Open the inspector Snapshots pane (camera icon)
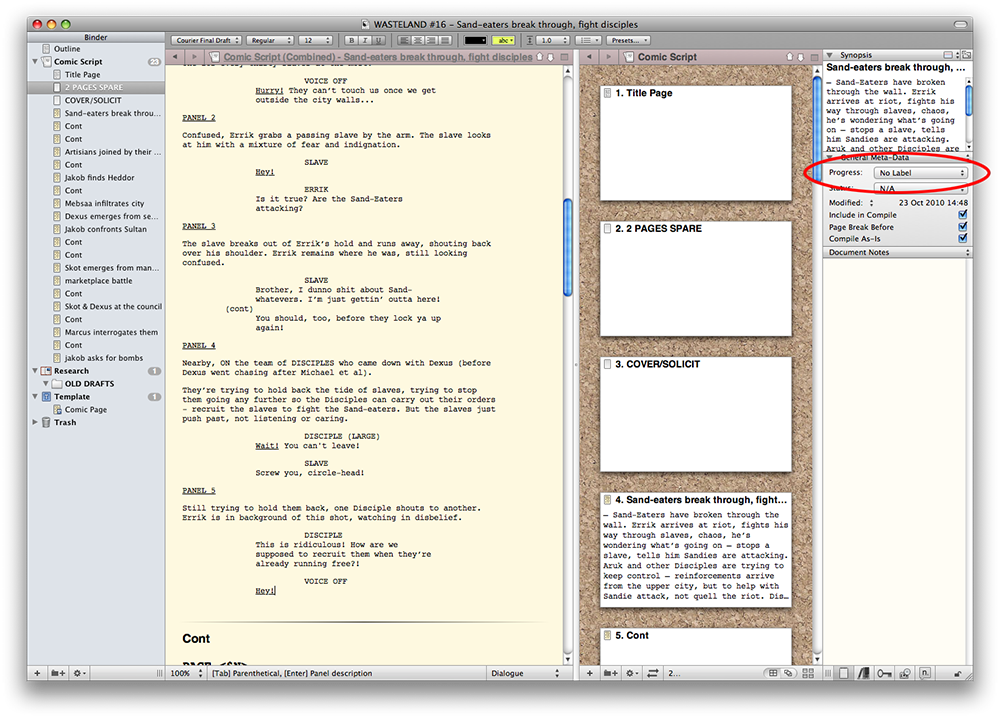The image size is (1000, 718). tap(904, 673)
